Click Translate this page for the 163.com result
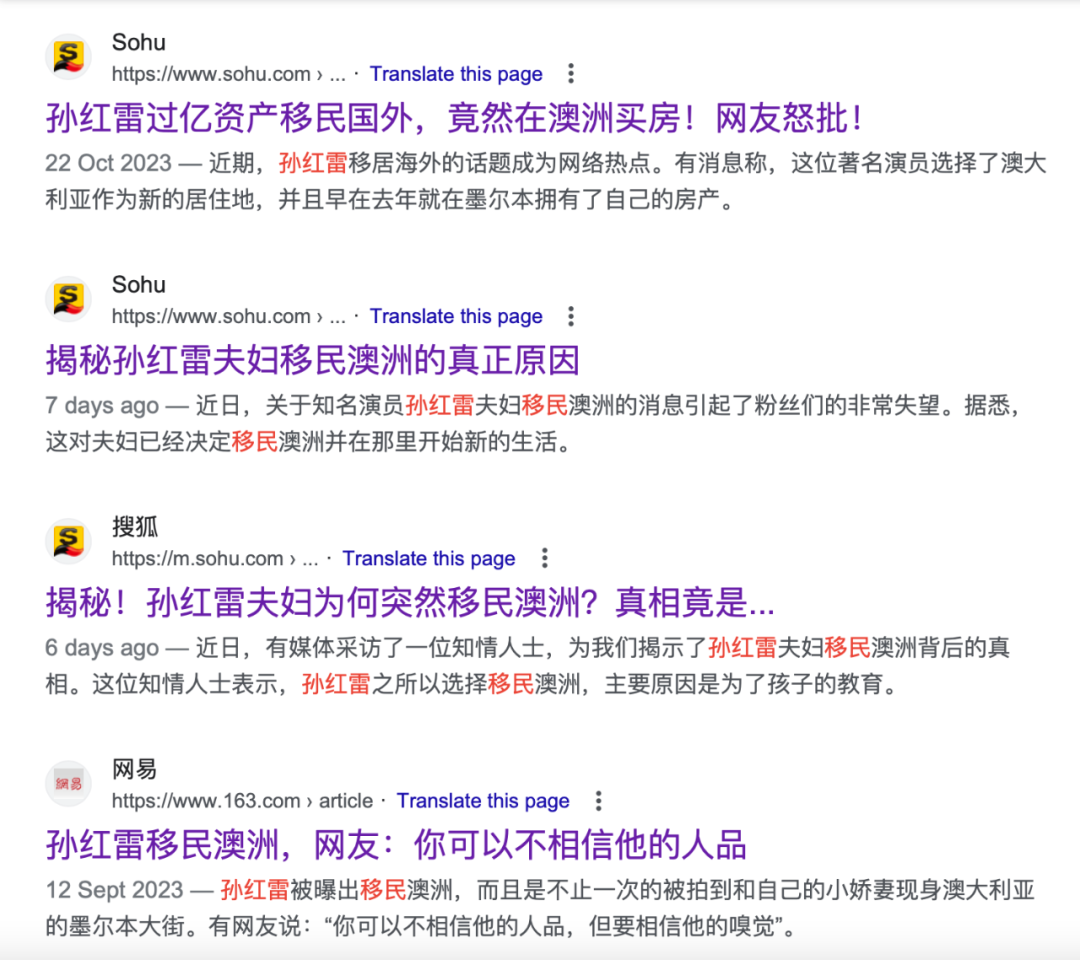This screenshot has height=960, width=1080. tap(483, 800)
